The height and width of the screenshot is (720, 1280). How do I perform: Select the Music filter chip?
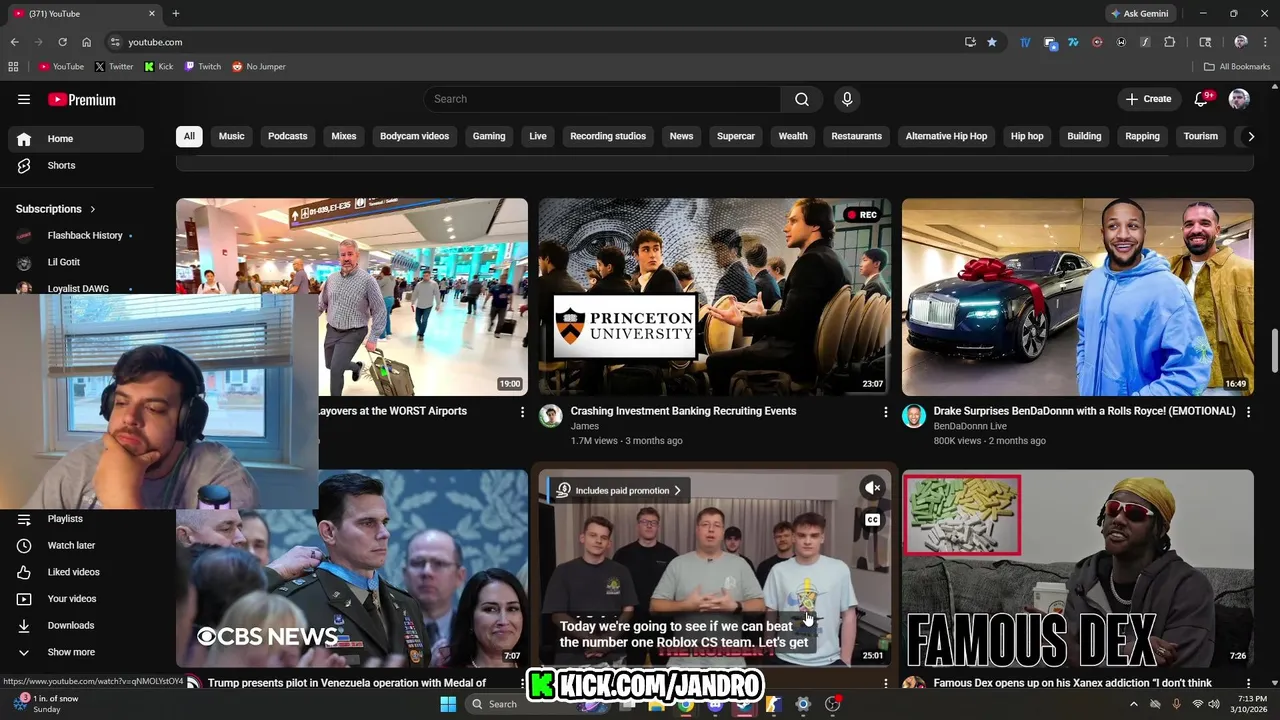coord(231,136)
